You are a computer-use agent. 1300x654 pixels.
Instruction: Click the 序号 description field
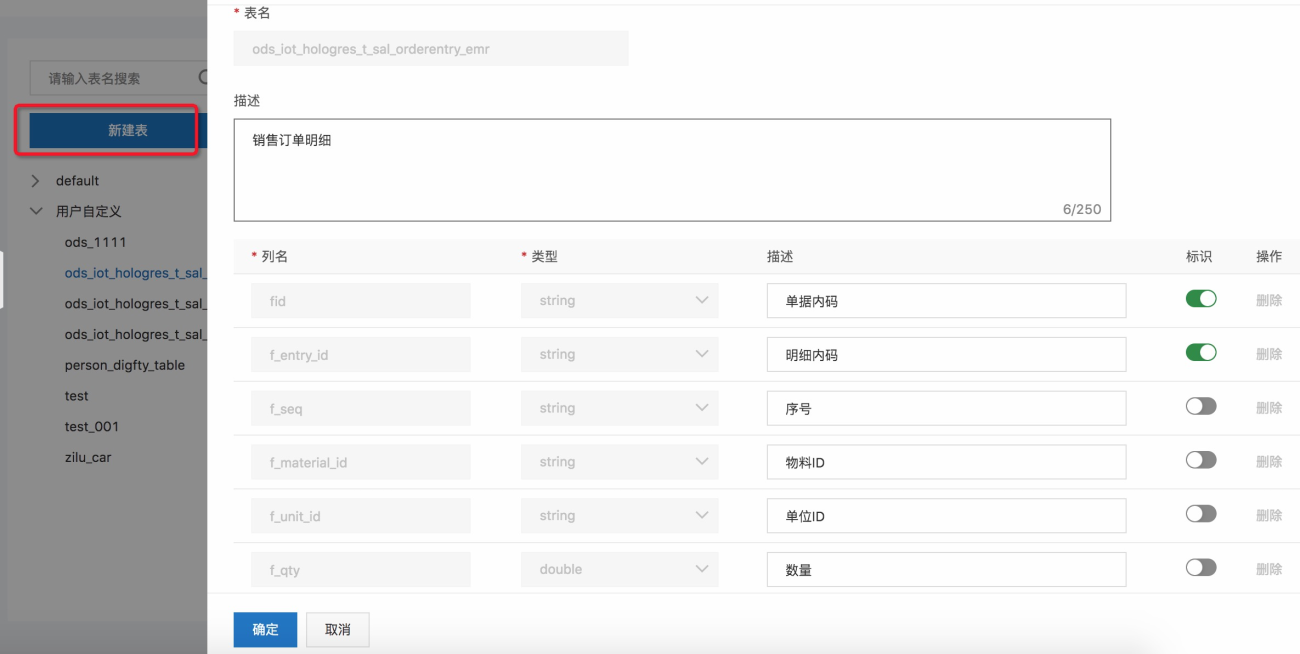946,408
